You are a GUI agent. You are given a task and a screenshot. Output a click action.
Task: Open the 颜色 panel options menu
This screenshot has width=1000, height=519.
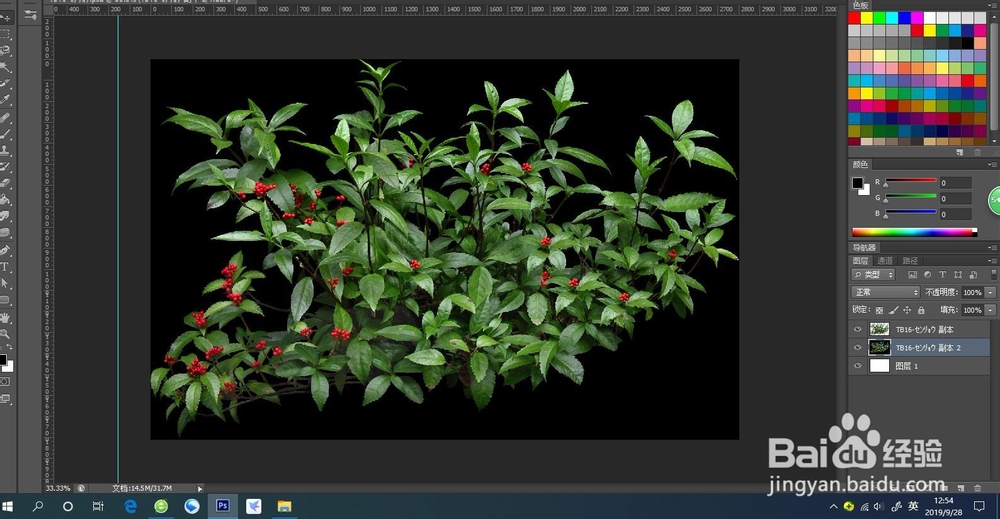[x=992, y=164]
